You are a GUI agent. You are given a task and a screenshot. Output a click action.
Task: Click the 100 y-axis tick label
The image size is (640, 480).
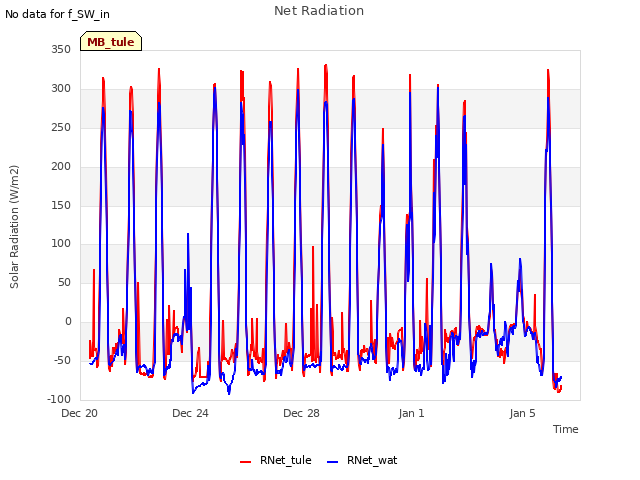coord(61,244)
